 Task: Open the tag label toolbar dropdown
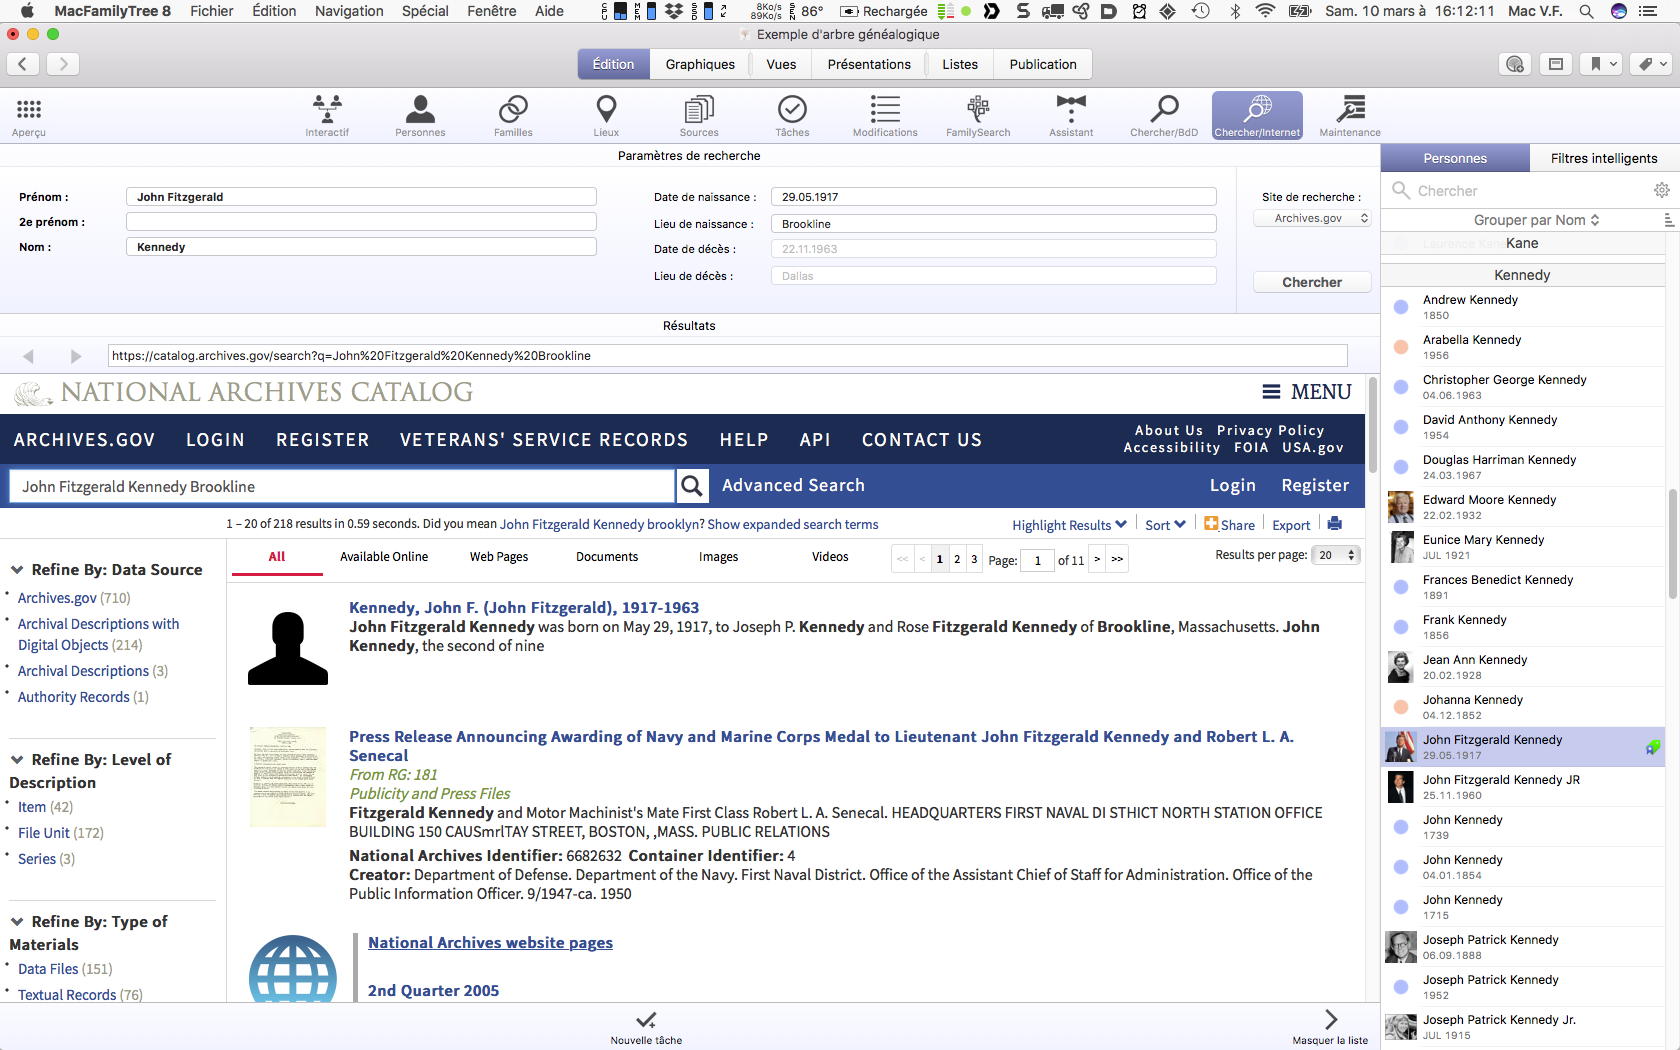tap(1651, 64)
